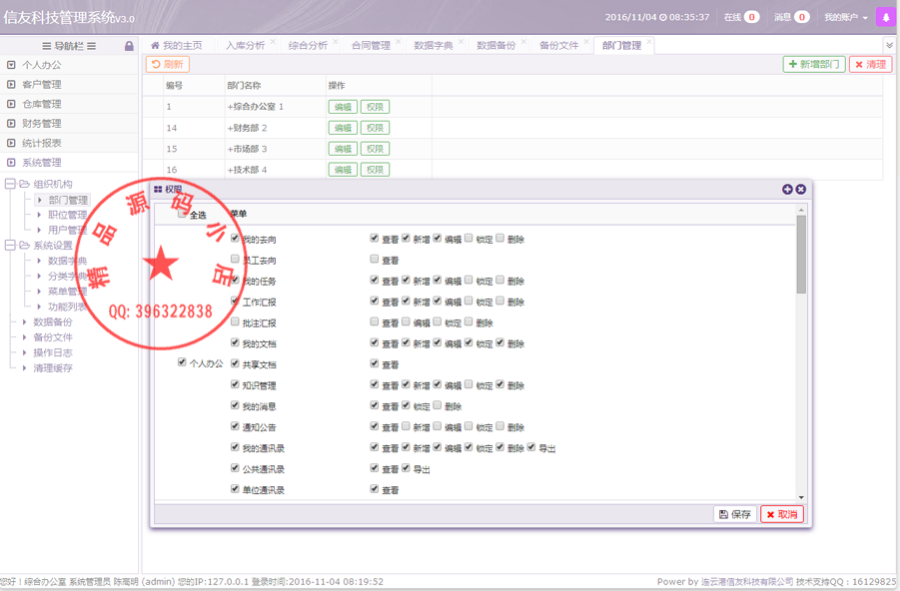Expand the 统计报表 navigation section
The width and height of the screenshot is (900, 591).
coord(69,143)
